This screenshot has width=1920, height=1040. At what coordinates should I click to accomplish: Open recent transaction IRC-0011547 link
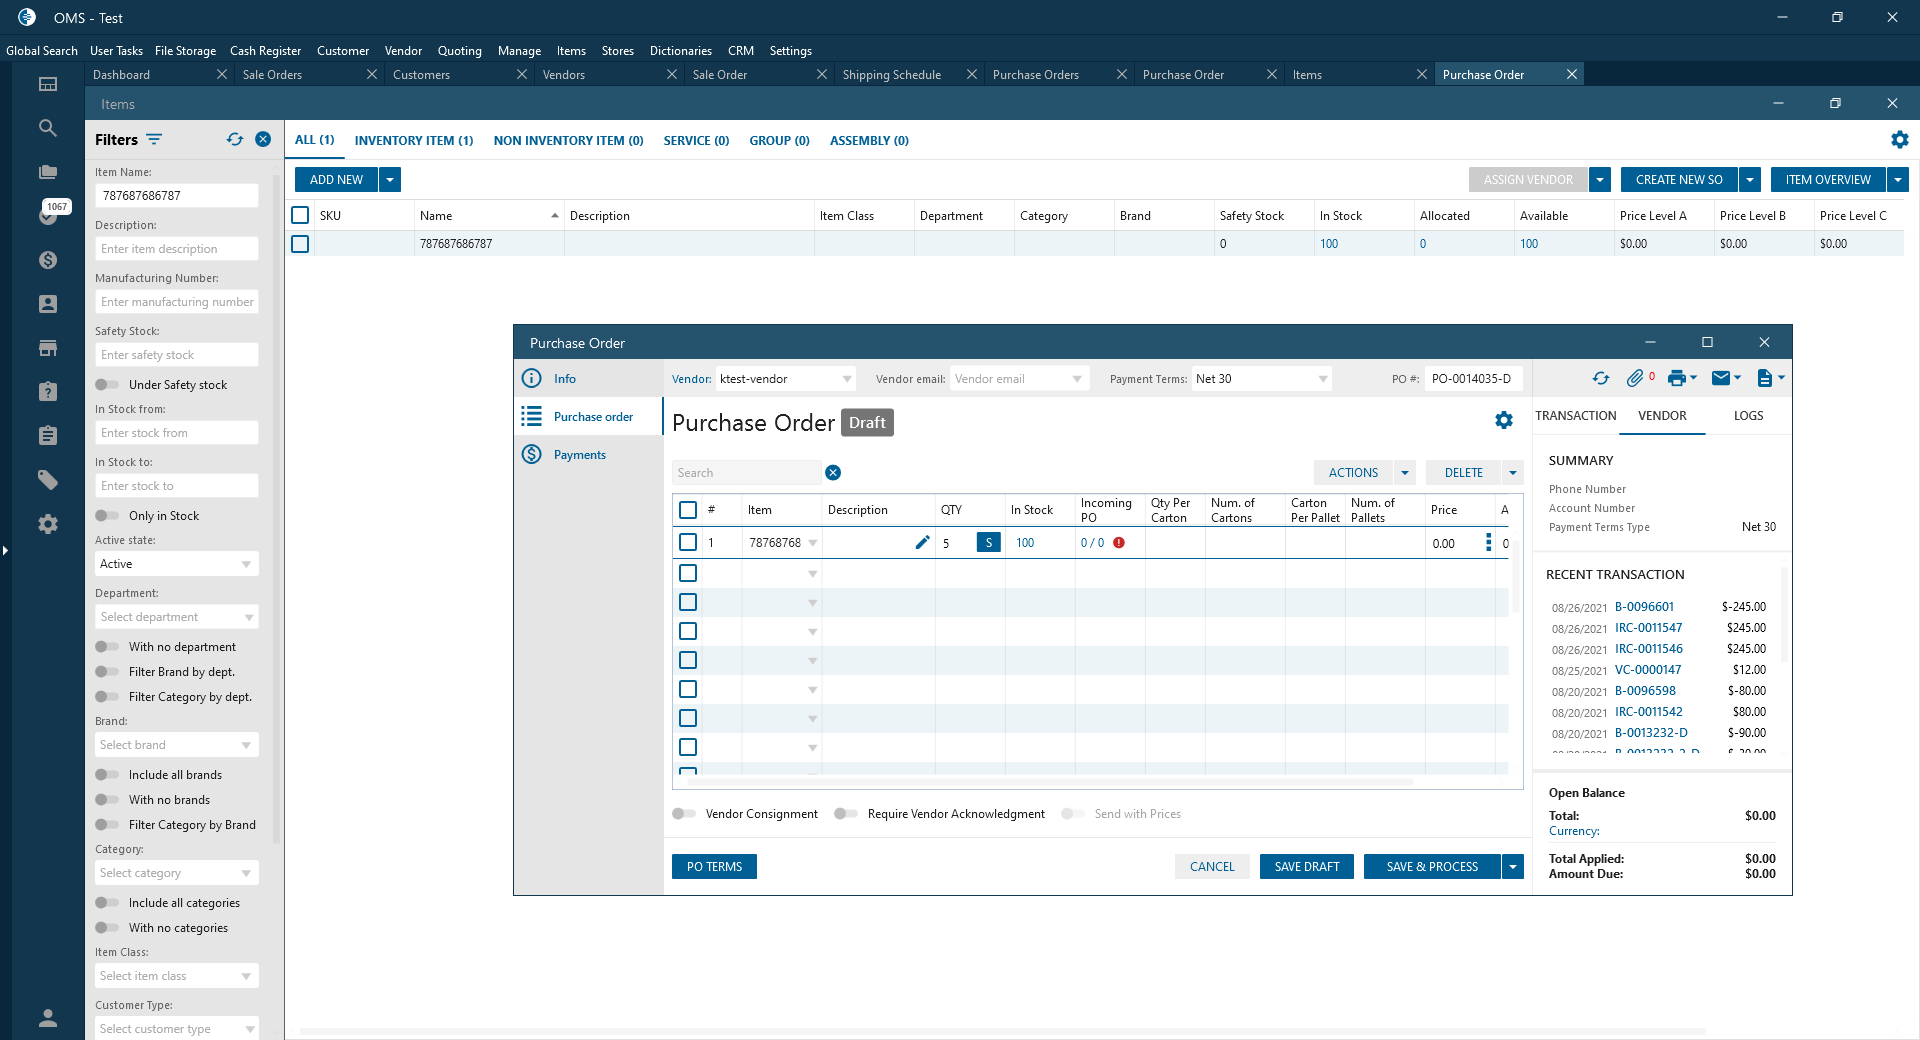(1648, 628)
